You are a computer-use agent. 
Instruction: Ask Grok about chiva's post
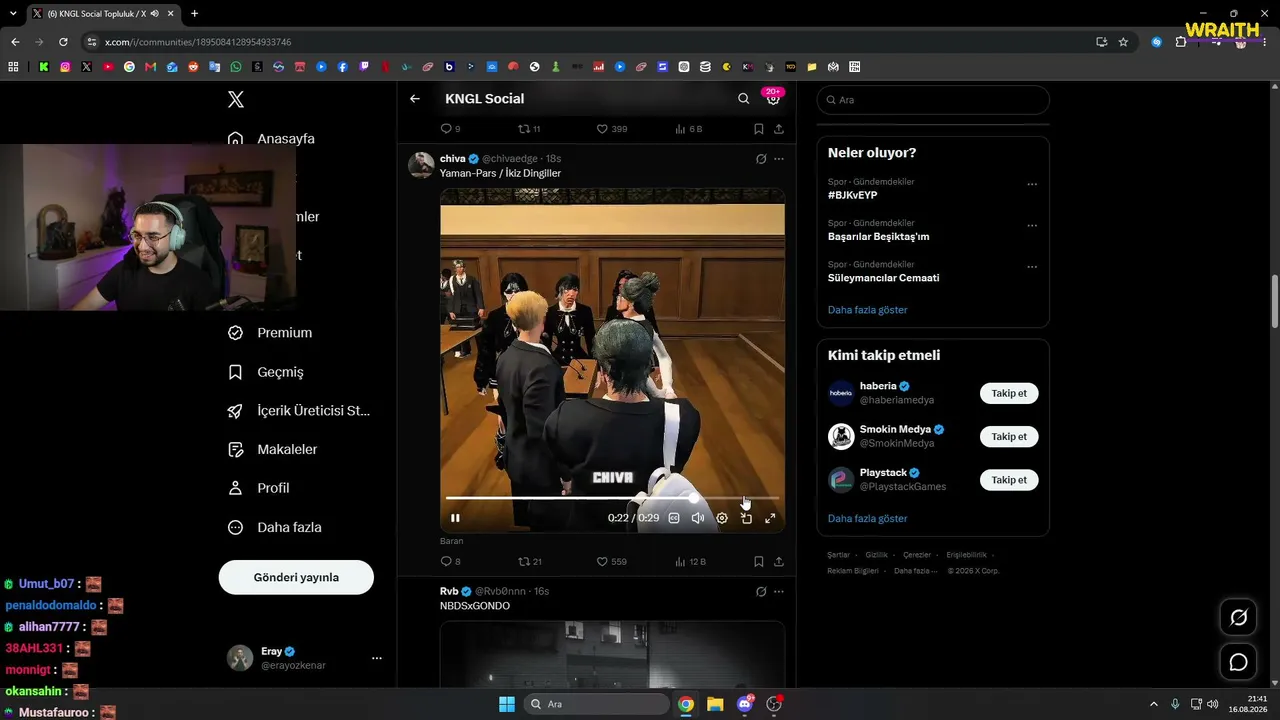coord(761,159)
